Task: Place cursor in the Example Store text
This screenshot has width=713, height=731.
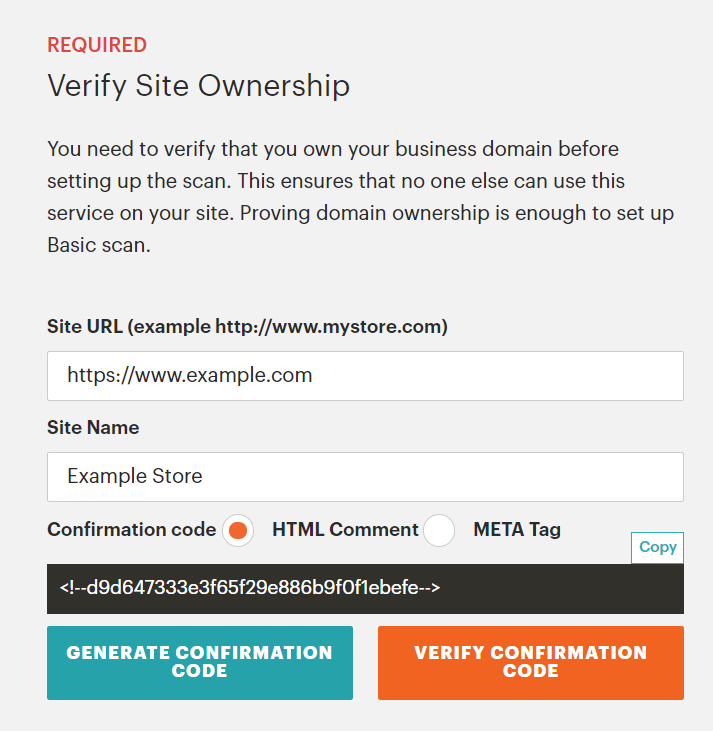Action: (x=135, y=476)
